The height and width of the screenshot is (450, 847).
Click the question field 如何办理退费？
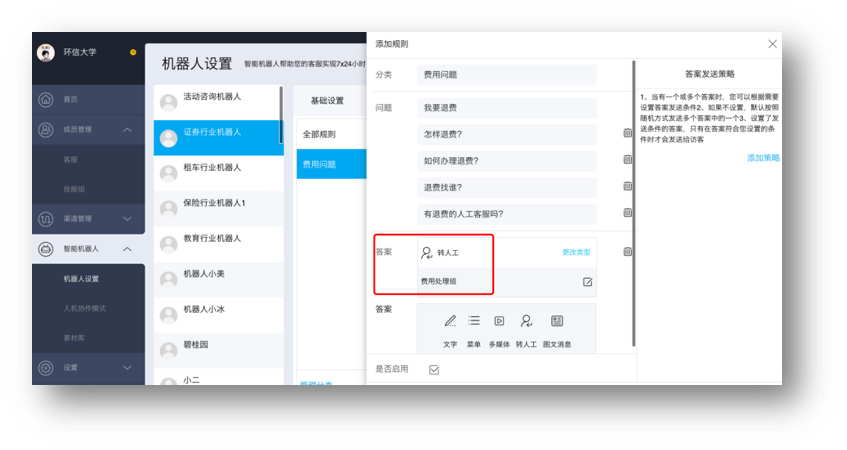507,161
